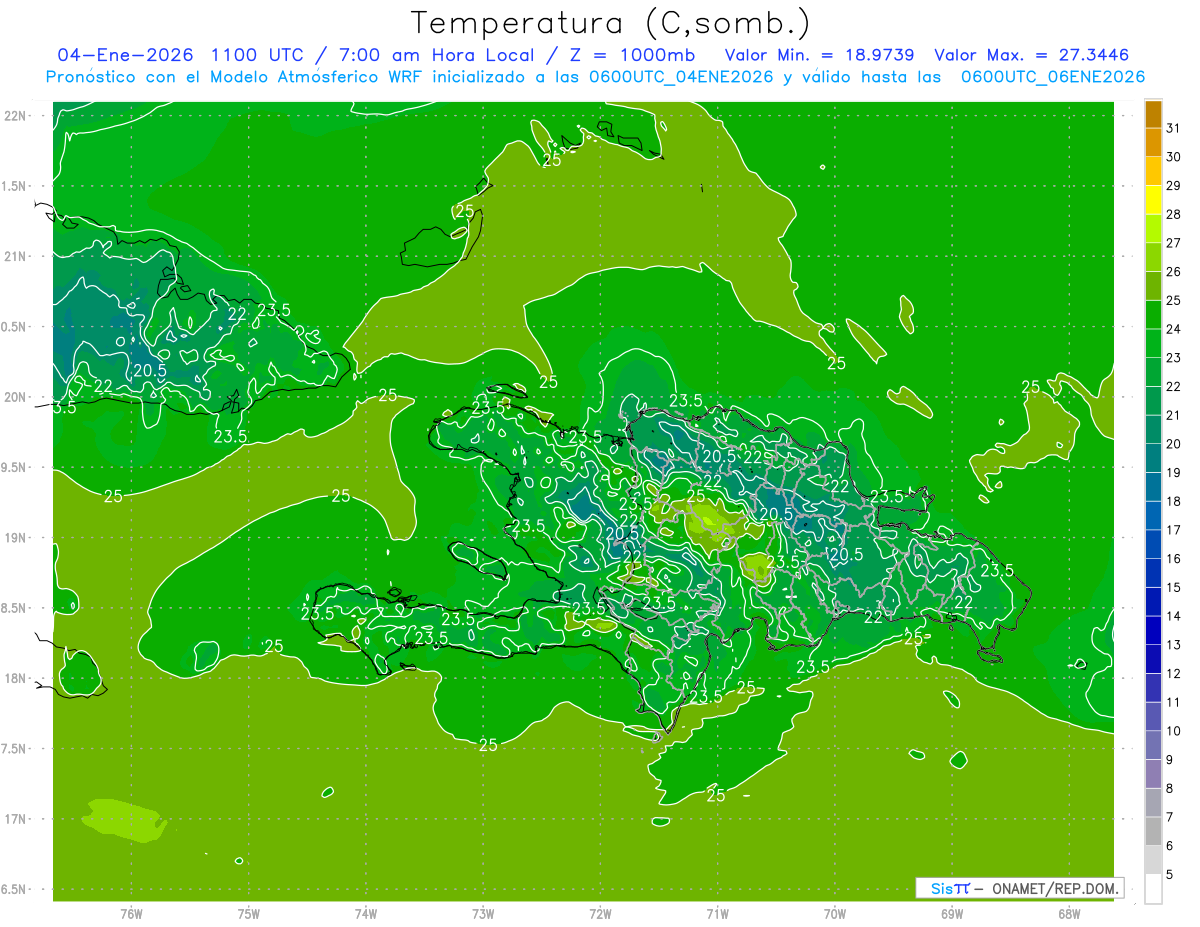Screen dimensions: 1200x927
Task: Click the purple colorbar swatch between 9 and 10
Action: pyautogui.click(x=1153, y=745)
